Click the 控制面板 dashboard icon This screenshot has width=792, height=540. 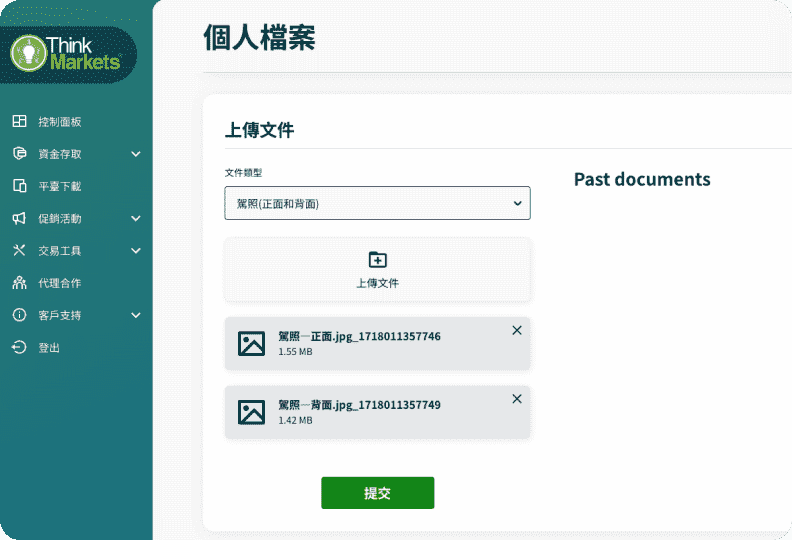click(x=19, y=121)
